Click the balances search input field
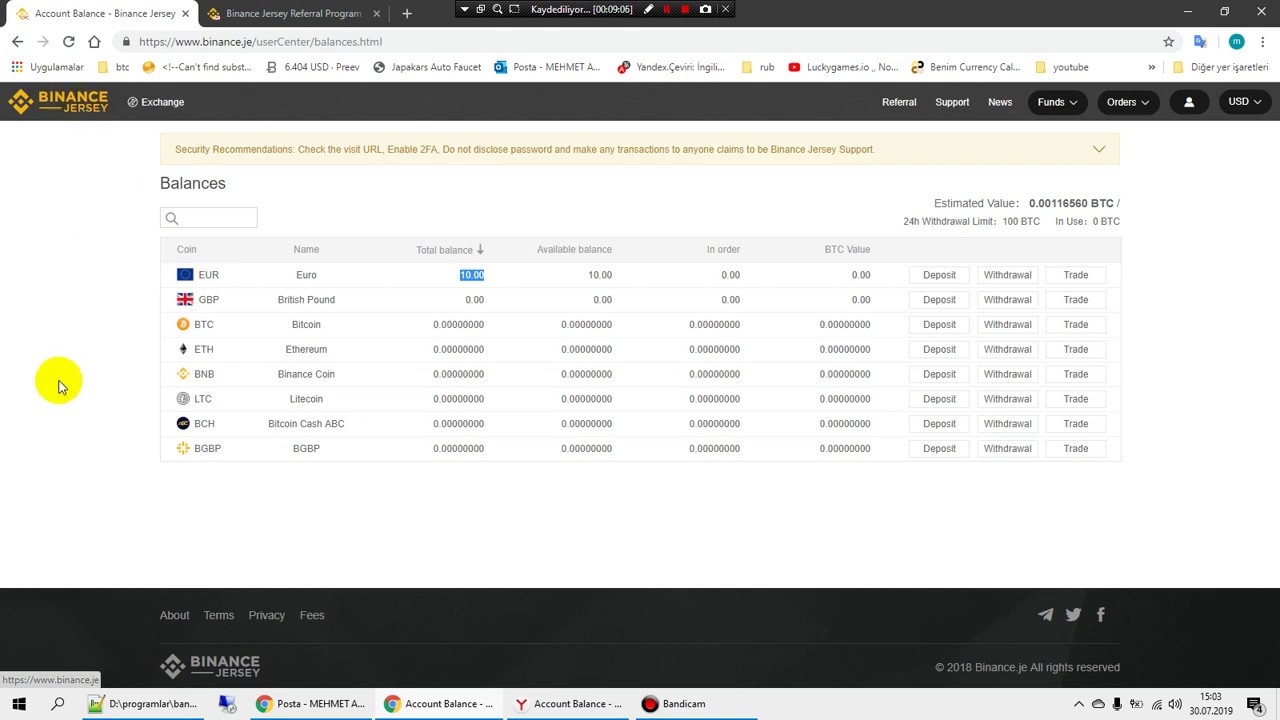 (209, 218)
